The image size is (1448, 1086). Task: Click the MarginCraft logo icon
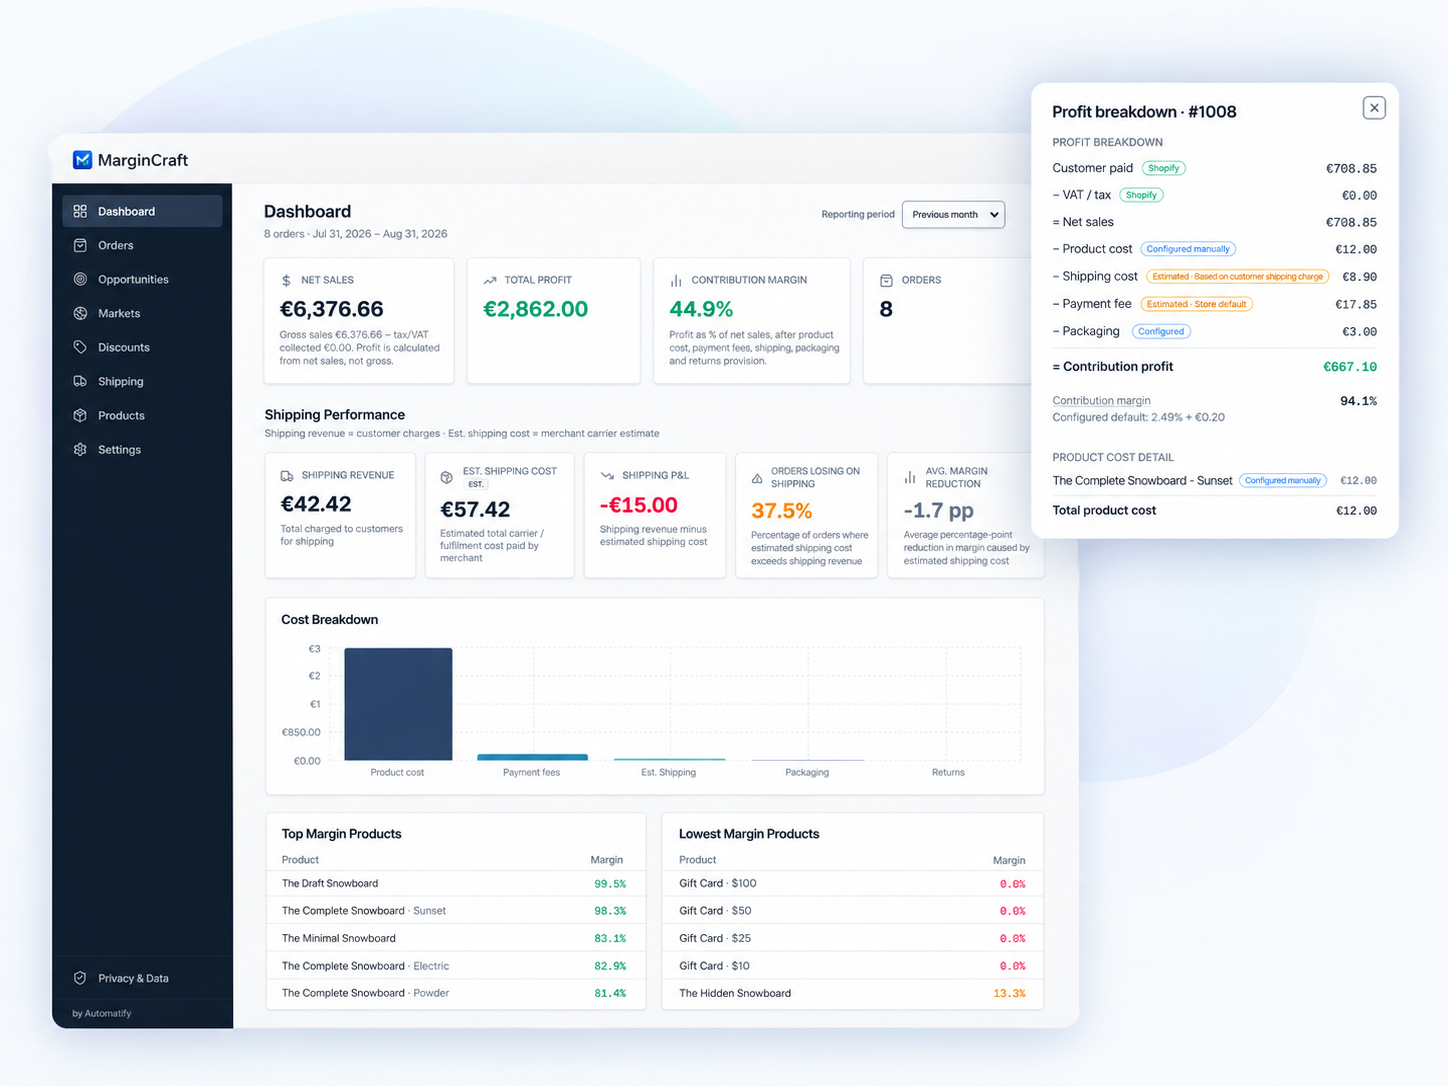83,160
